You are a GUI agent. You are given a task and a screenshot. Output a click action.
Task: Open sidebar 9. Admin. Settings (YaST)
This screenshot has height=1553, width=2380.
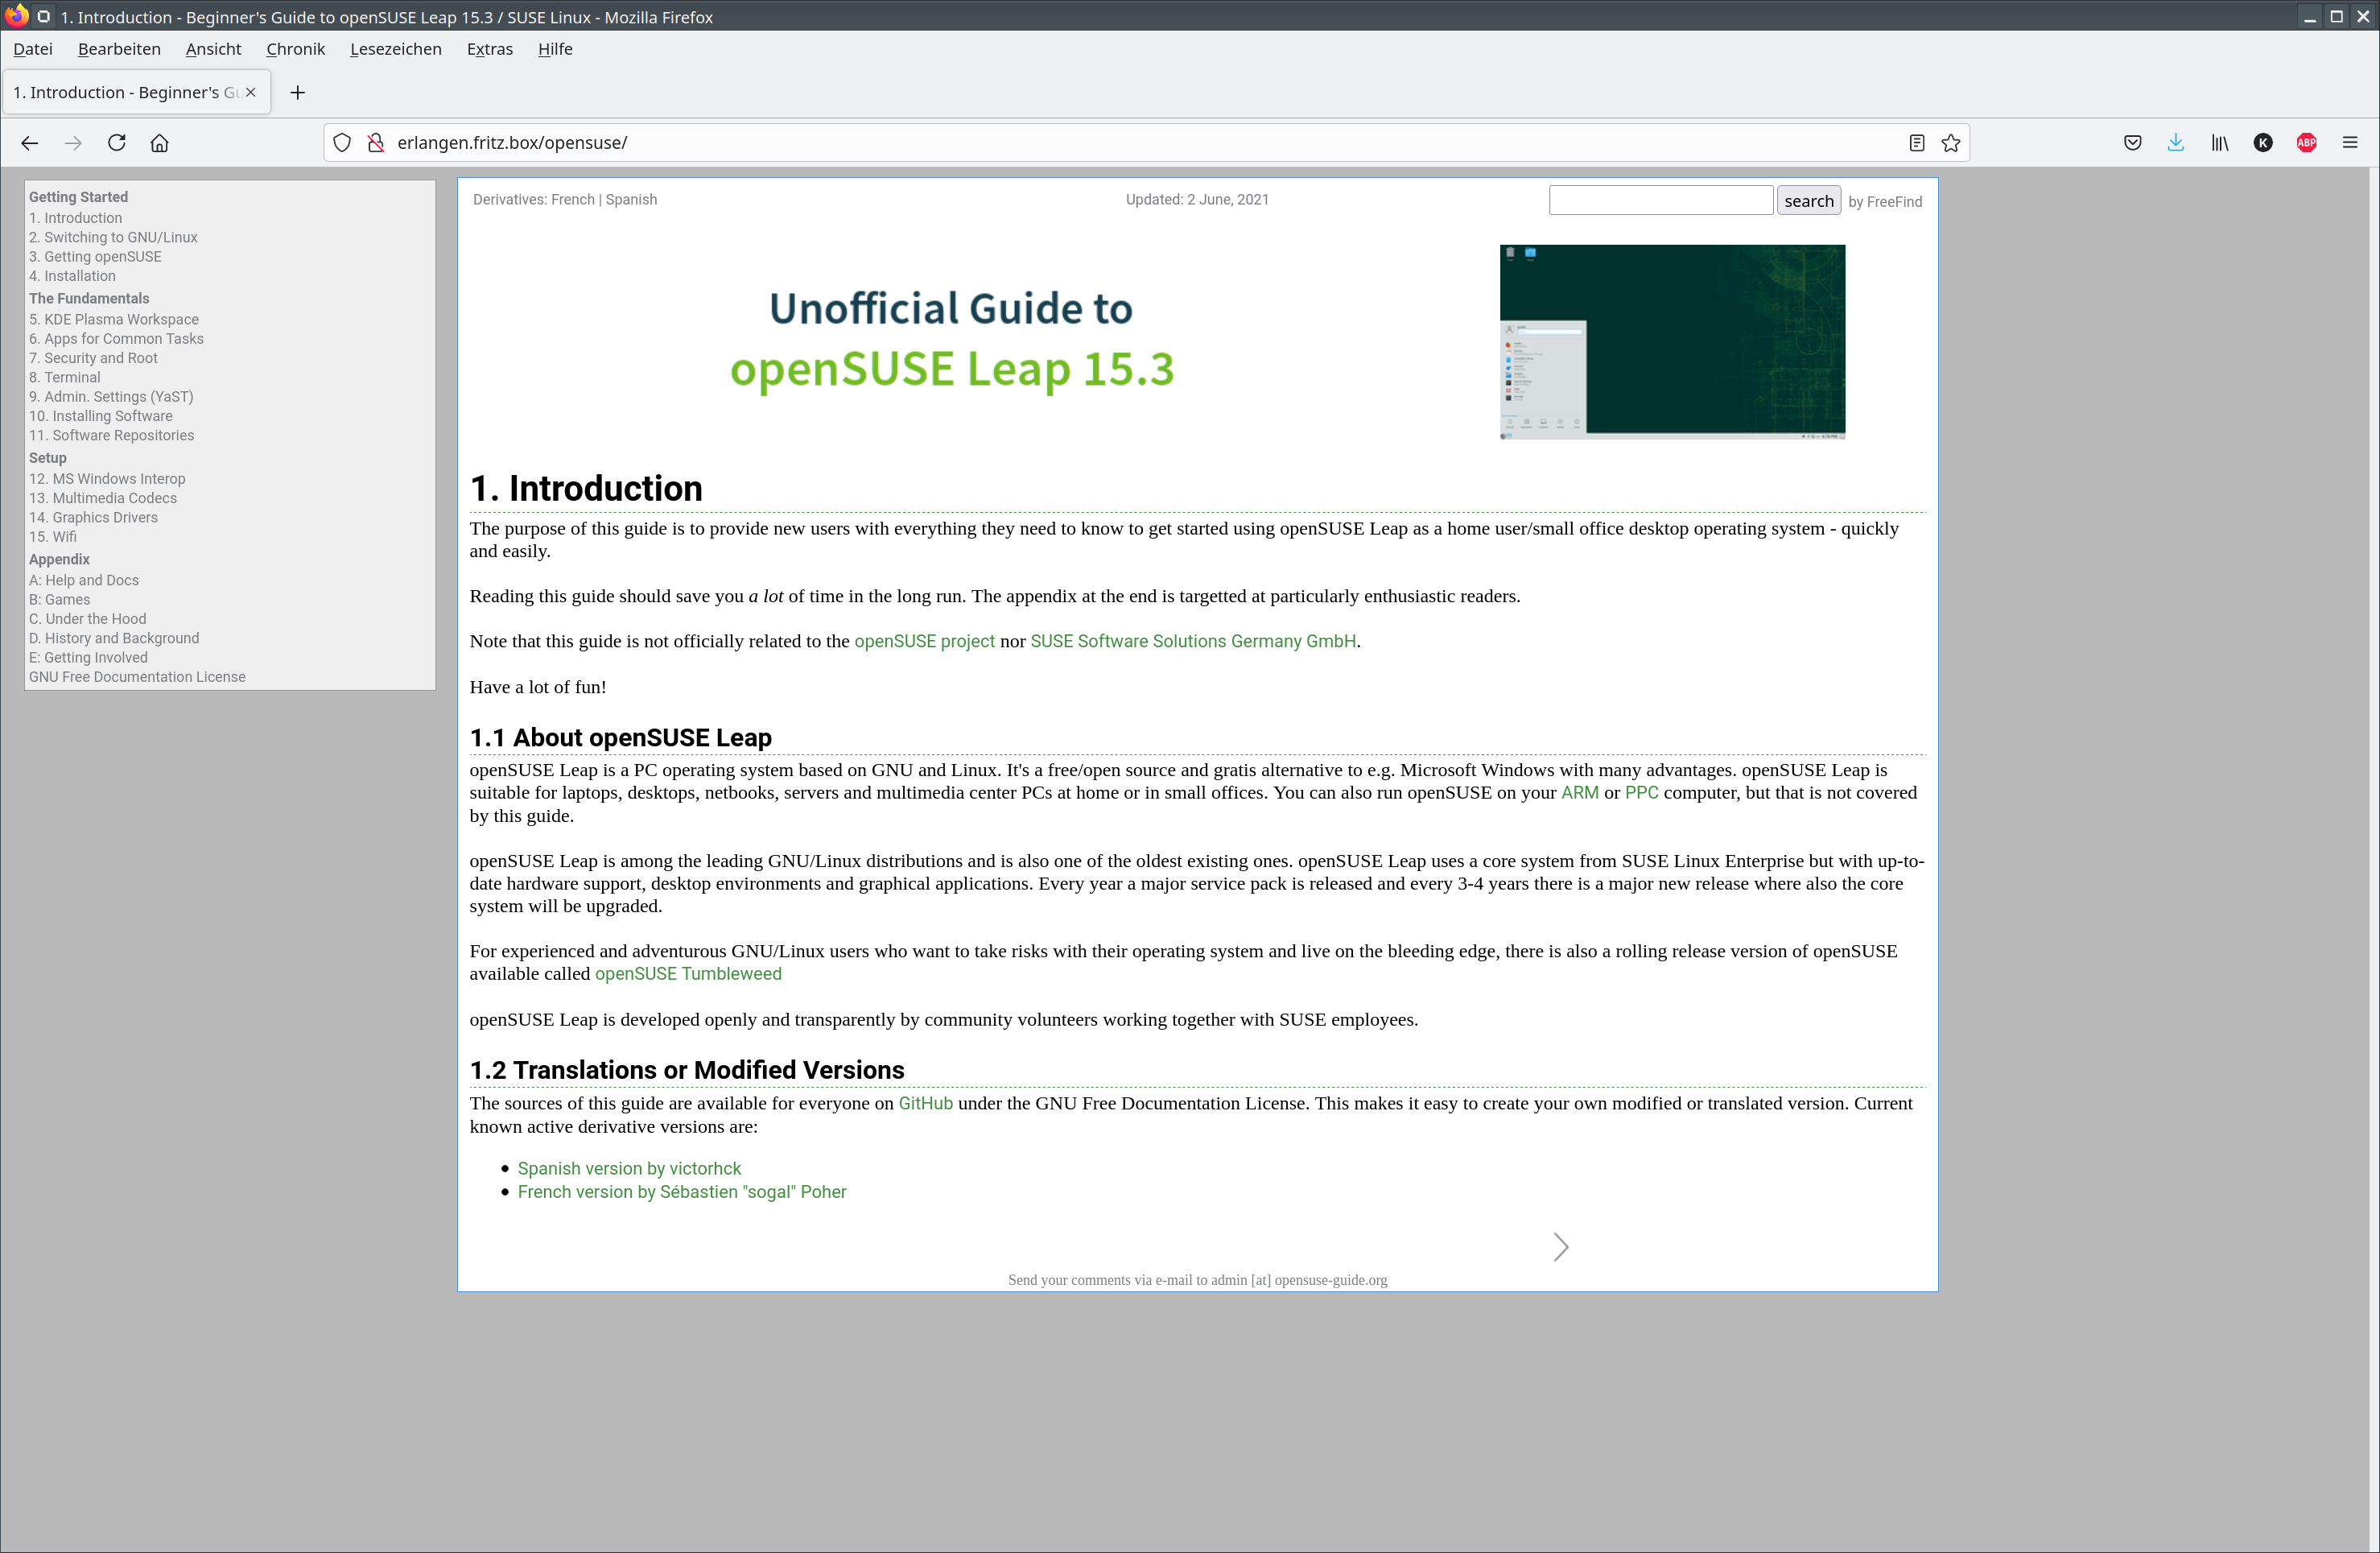(x=111, y=397)
